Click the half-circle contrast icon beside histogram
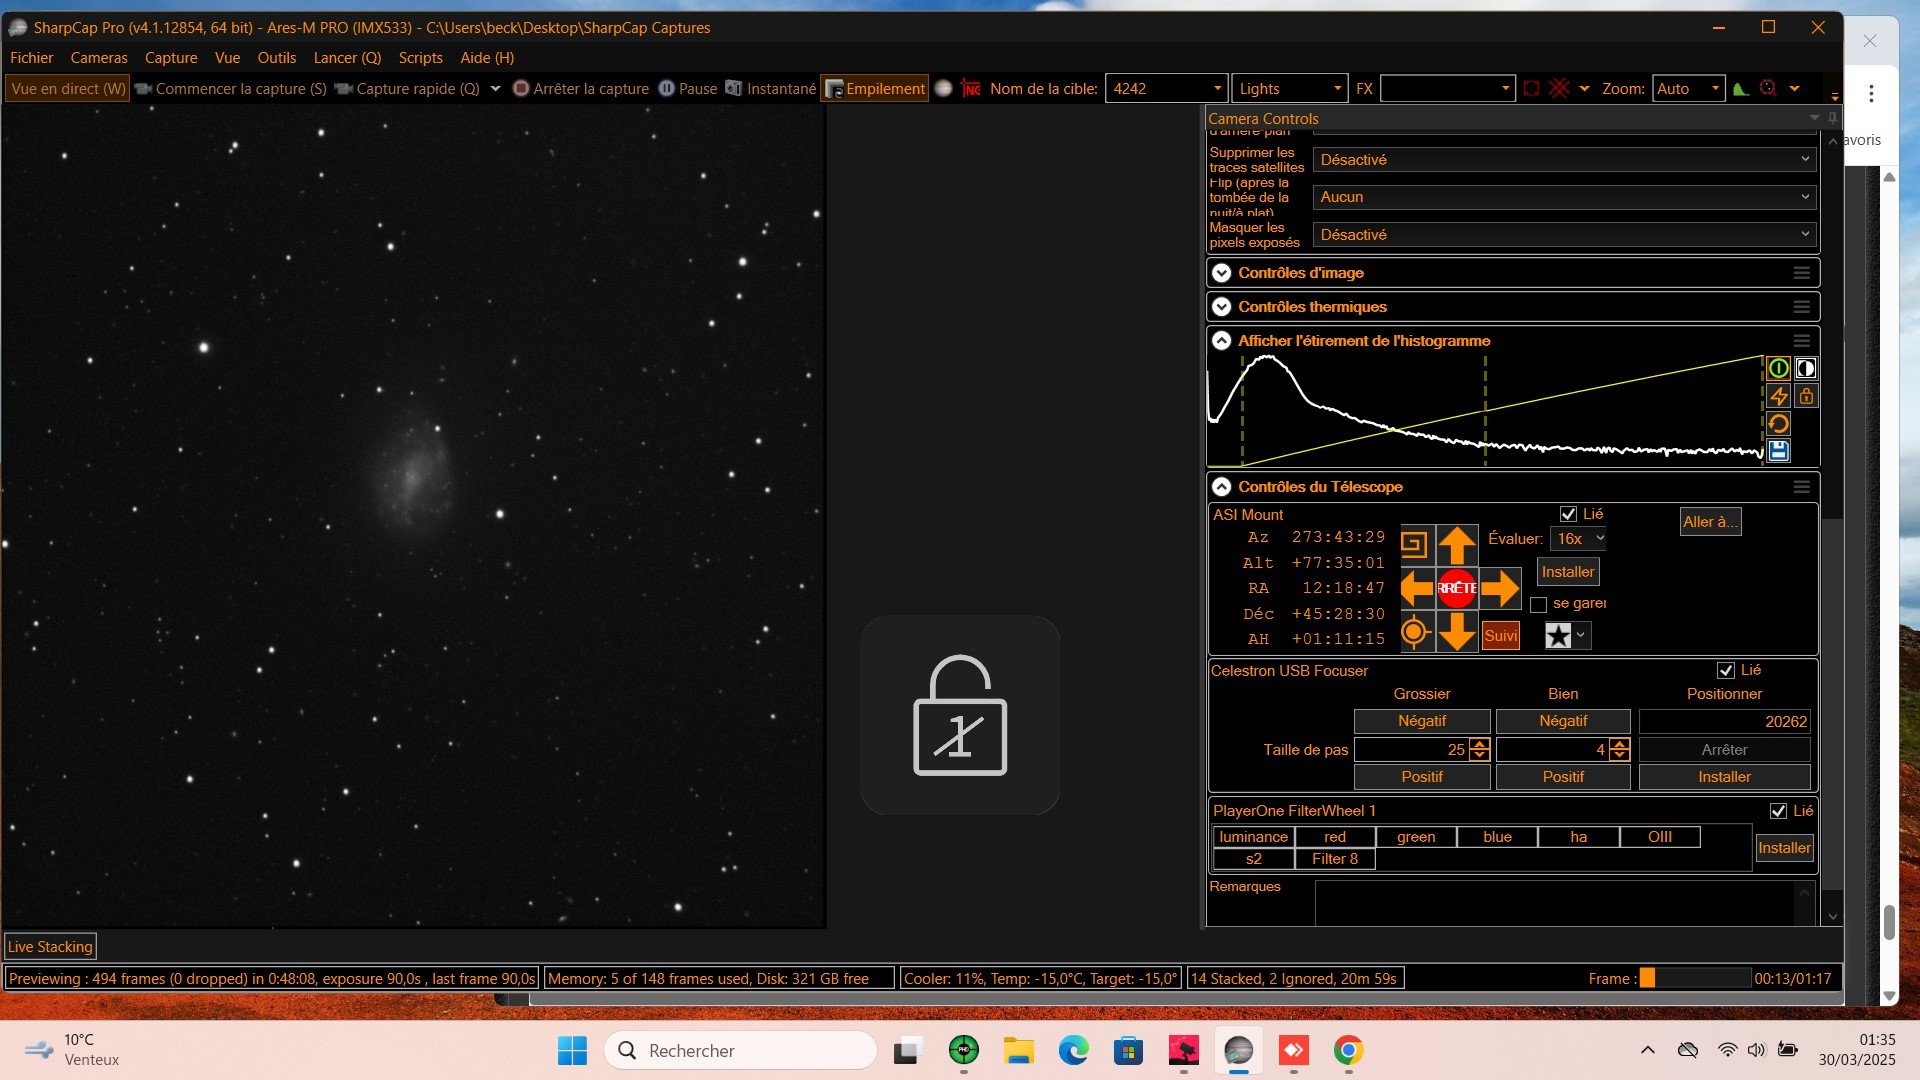The image size is (1920, 1080). pos(1806,368)
